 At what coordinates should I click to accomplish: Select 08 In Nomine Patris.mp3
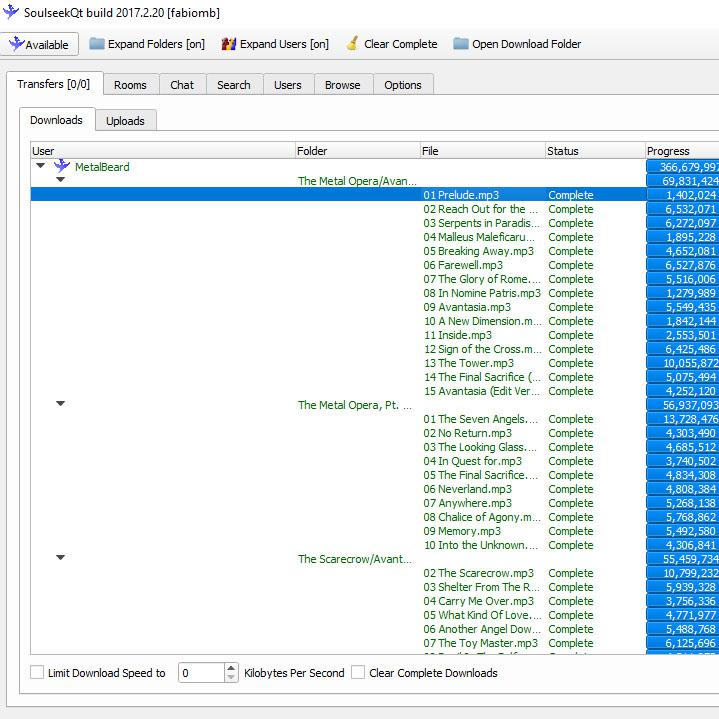[482, 293]
